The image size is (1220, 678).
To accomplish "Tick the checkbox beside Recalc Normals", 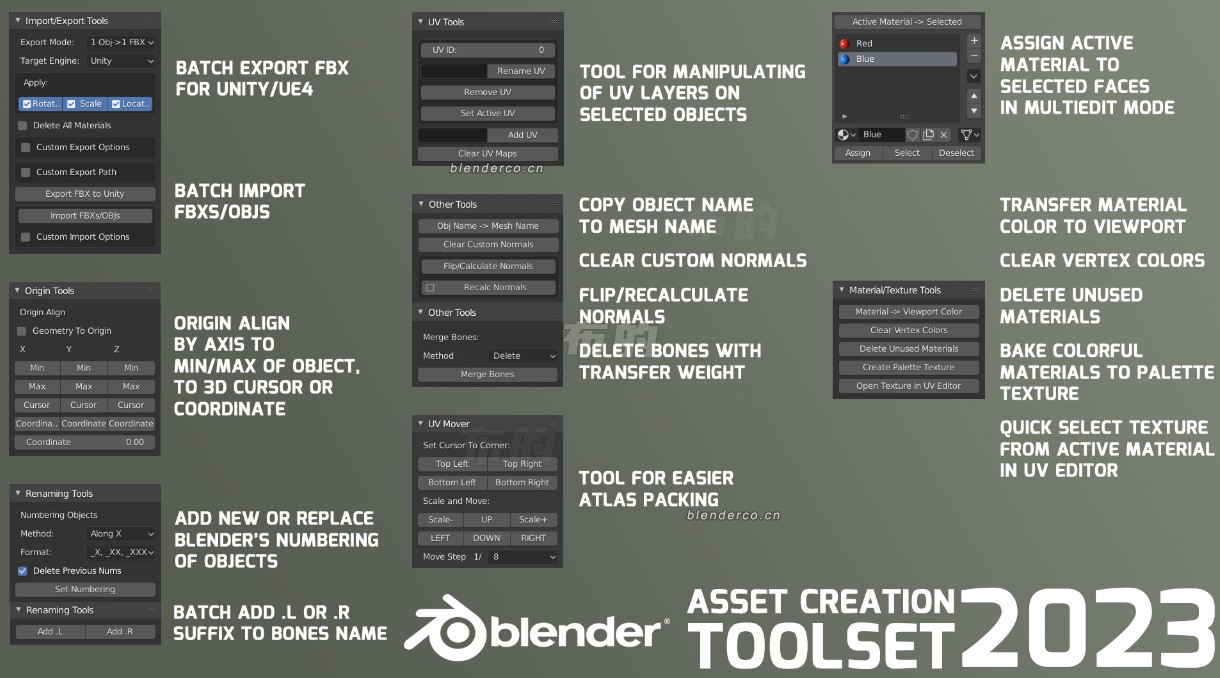I will click(430, 287).
